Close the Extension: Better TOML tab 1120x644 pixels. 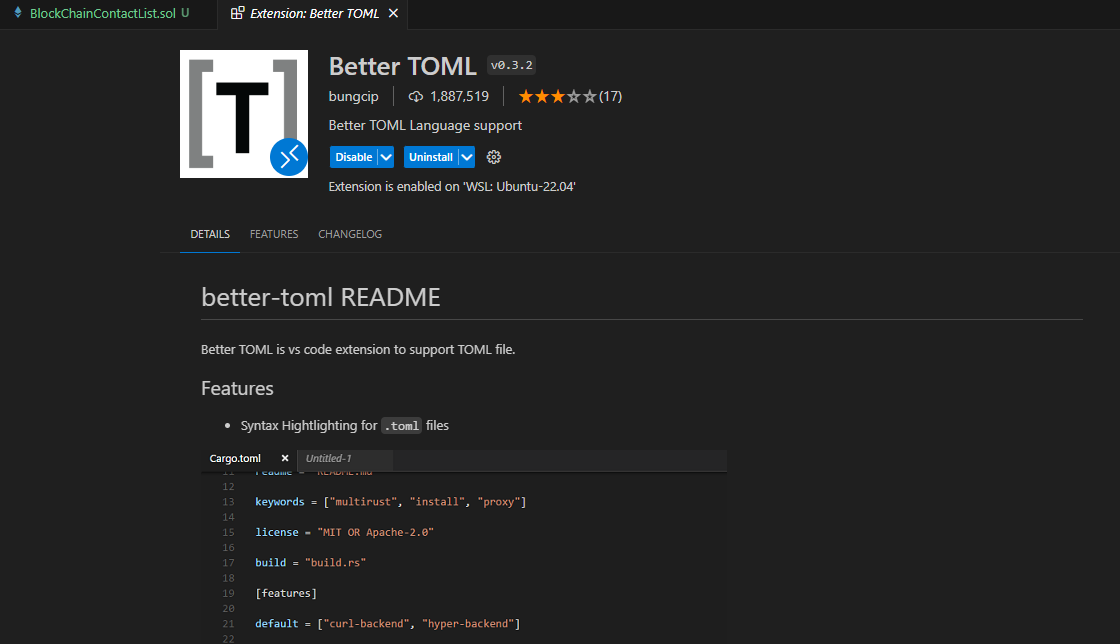[393, 14]
